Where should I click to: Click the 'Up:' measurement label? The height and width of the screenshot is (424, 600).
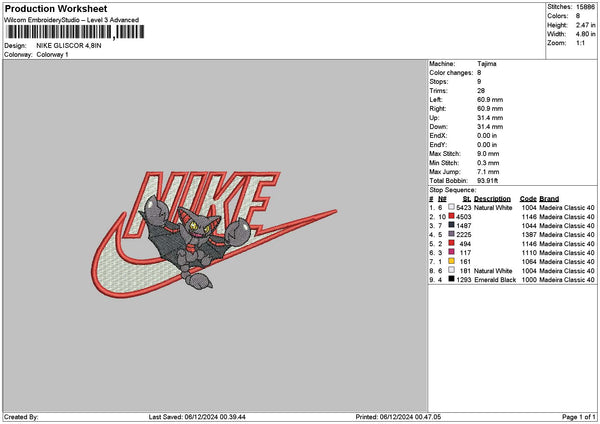coord(434,118)
